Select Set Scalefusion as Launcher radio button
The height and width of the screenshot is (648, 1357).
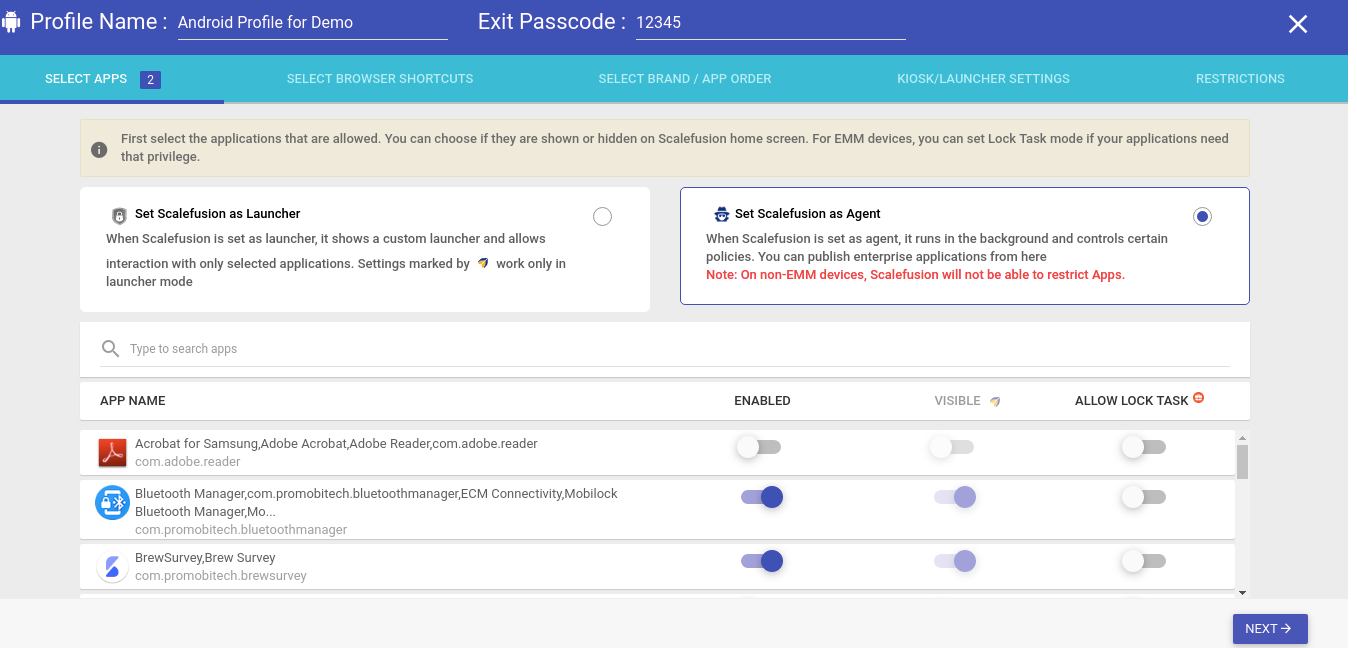pyautogui.click(x=602, y=217)
